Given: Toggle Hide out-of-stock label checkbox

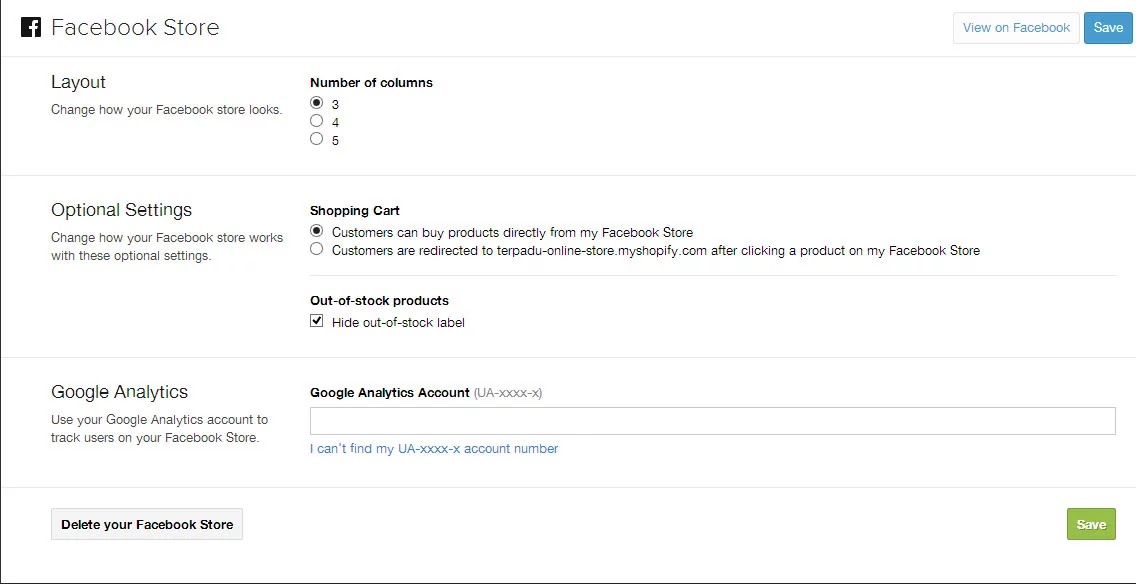Looking at the screenshot, I should click(x=317, y=321).
